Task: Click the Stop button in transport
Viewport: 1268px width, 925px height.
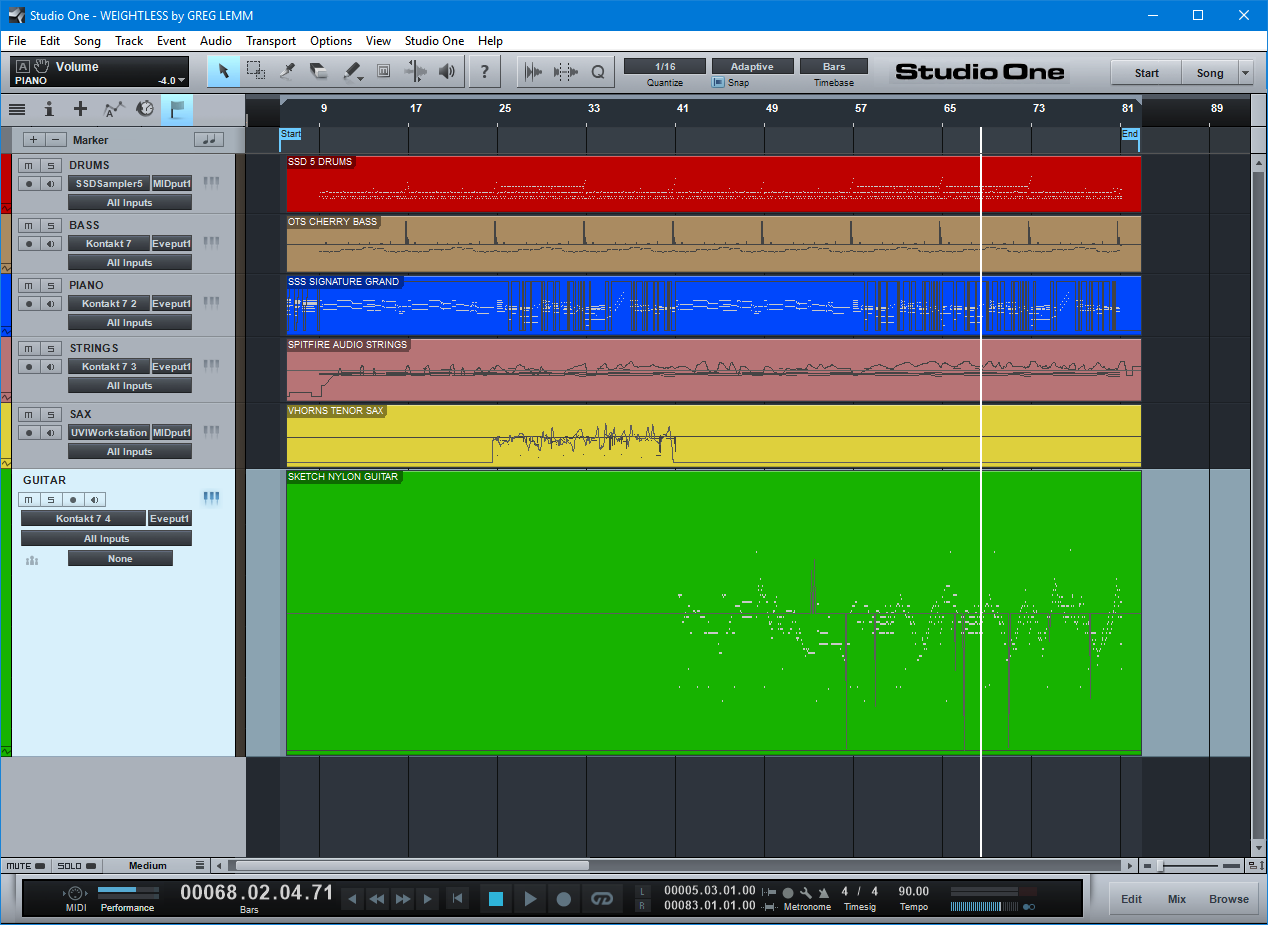Action: tap(496, 898)
